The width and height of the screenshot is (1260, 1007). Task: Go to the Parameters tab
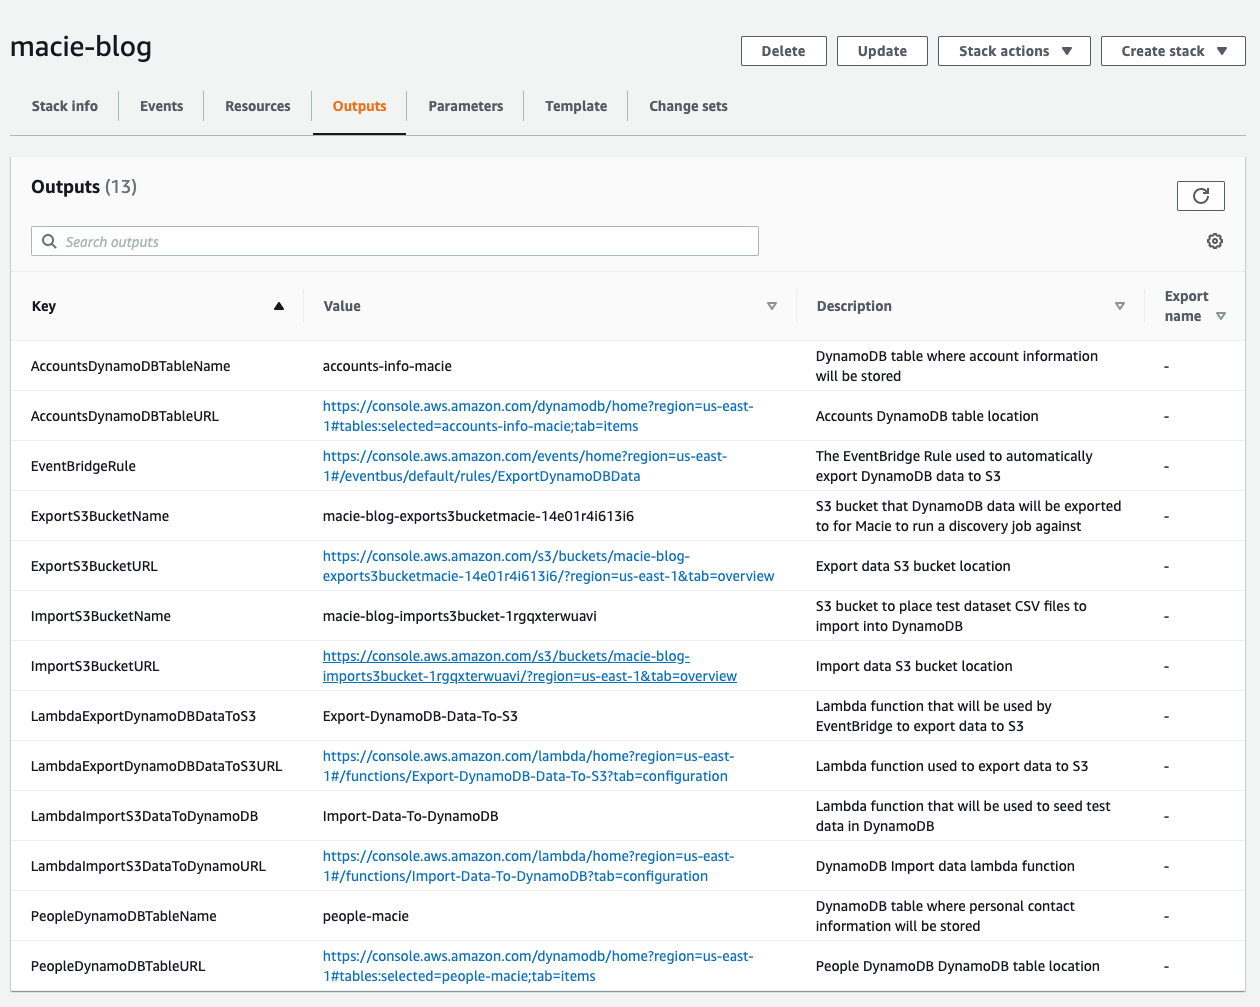coord(466,106)
